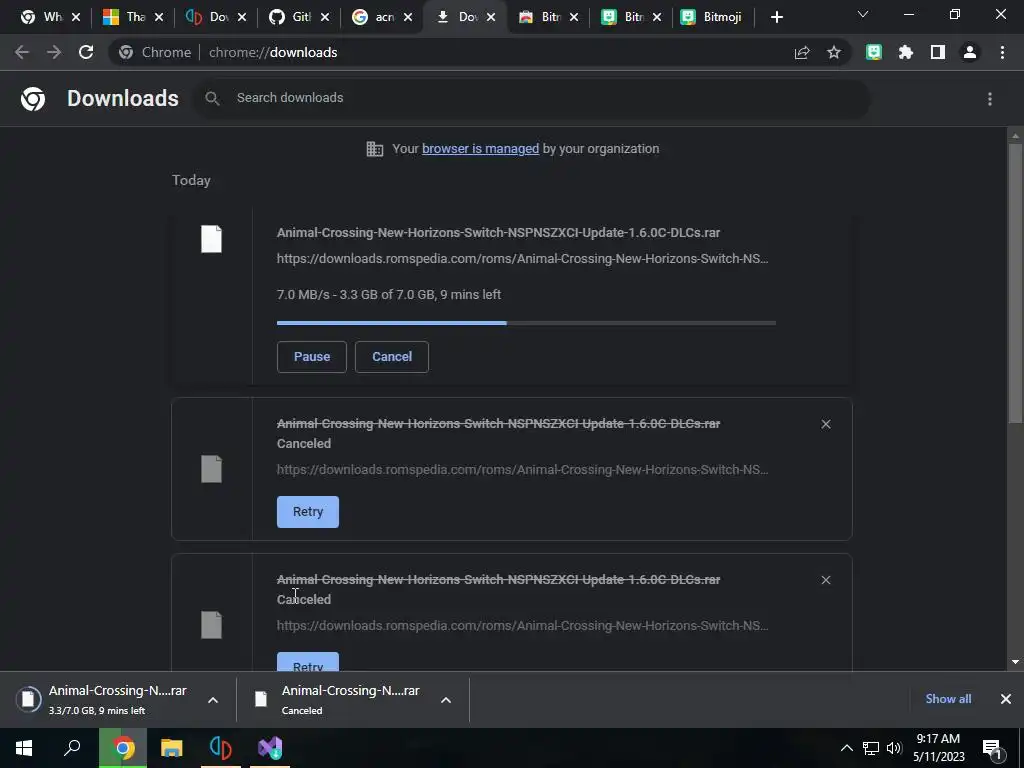Click the first canceled download's URL

pos(522,470)
